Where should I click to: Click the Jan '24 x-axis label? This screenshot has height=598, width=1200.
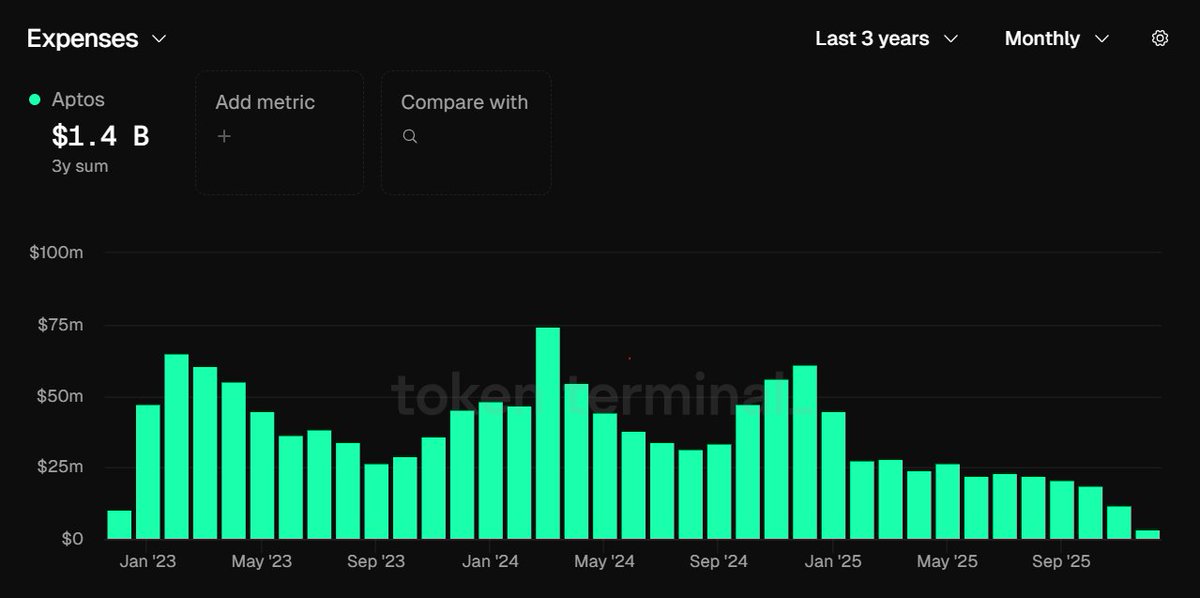pyautogui.click(x=490, y=562)
